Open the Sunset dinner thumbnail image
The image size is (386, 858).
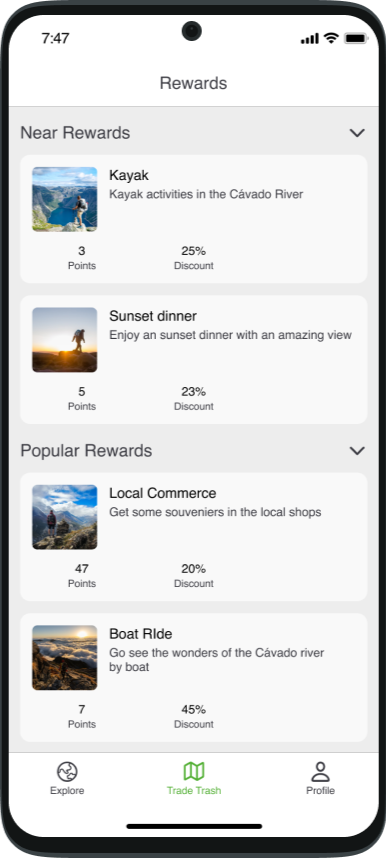click(x=65, y=340)
